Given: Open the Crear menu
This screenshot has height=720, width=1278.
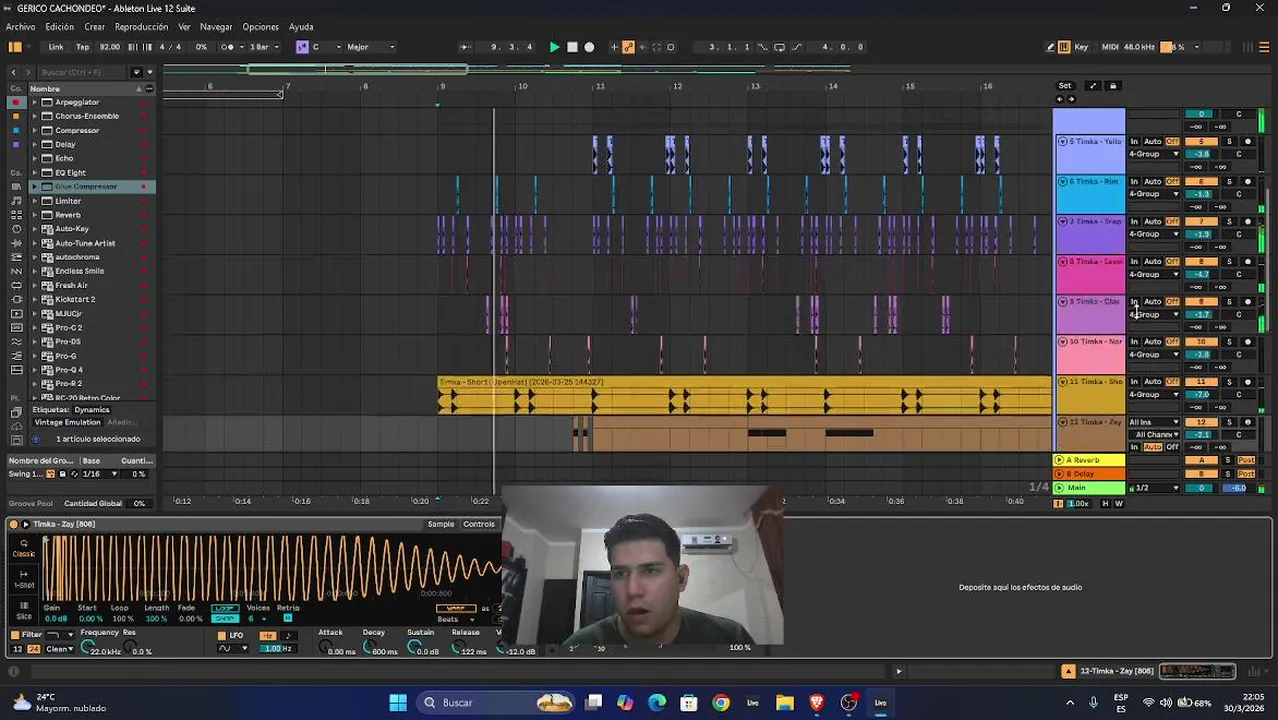Looking at the screenshot, I should click(94, 27).
